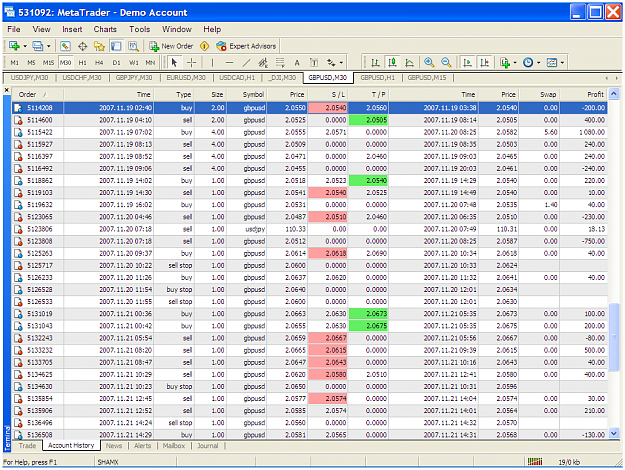Viewport: 625px width, 470px height.
Task: Select the crosshair tool
Action: click(192, 63)
